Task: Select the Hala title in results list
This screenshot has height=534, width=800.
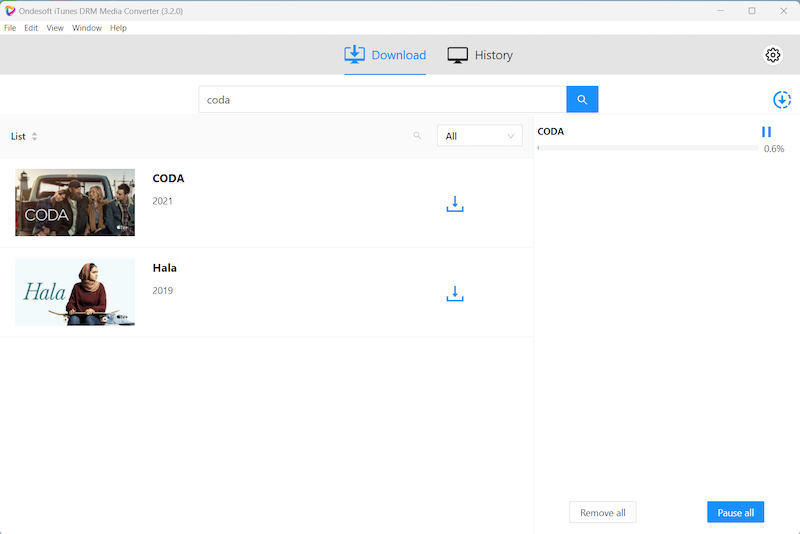Action: 164,268
